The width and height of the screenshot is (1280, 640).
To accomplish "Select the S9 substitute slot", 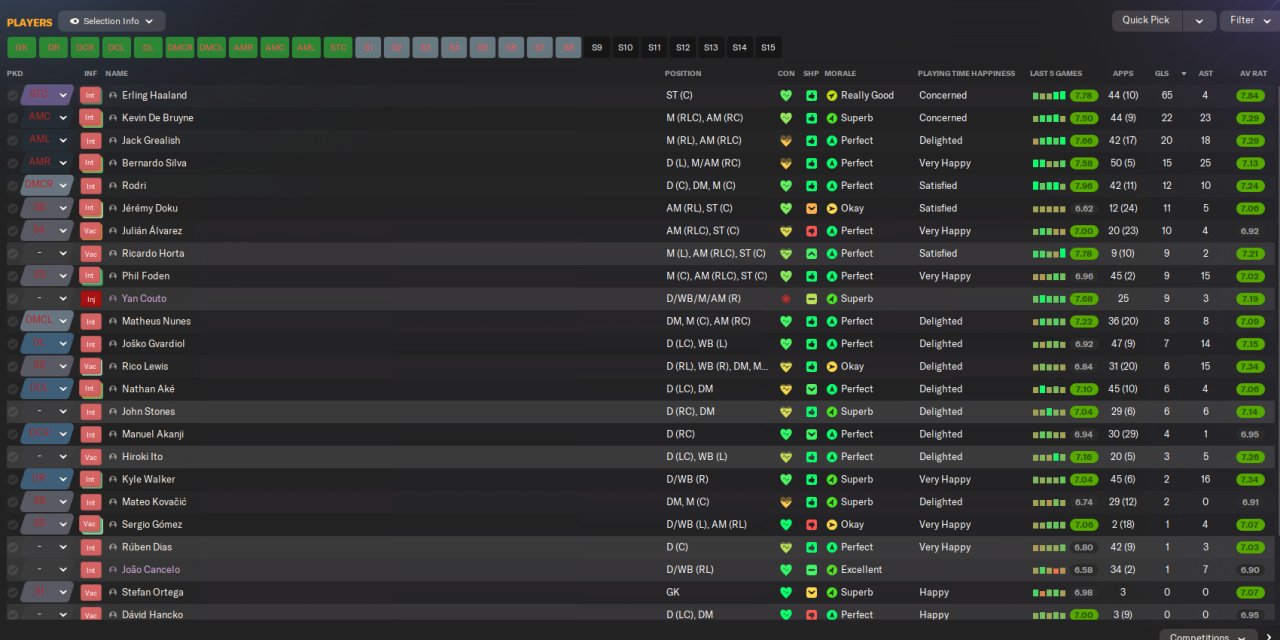I will click(x=597, y=47).
